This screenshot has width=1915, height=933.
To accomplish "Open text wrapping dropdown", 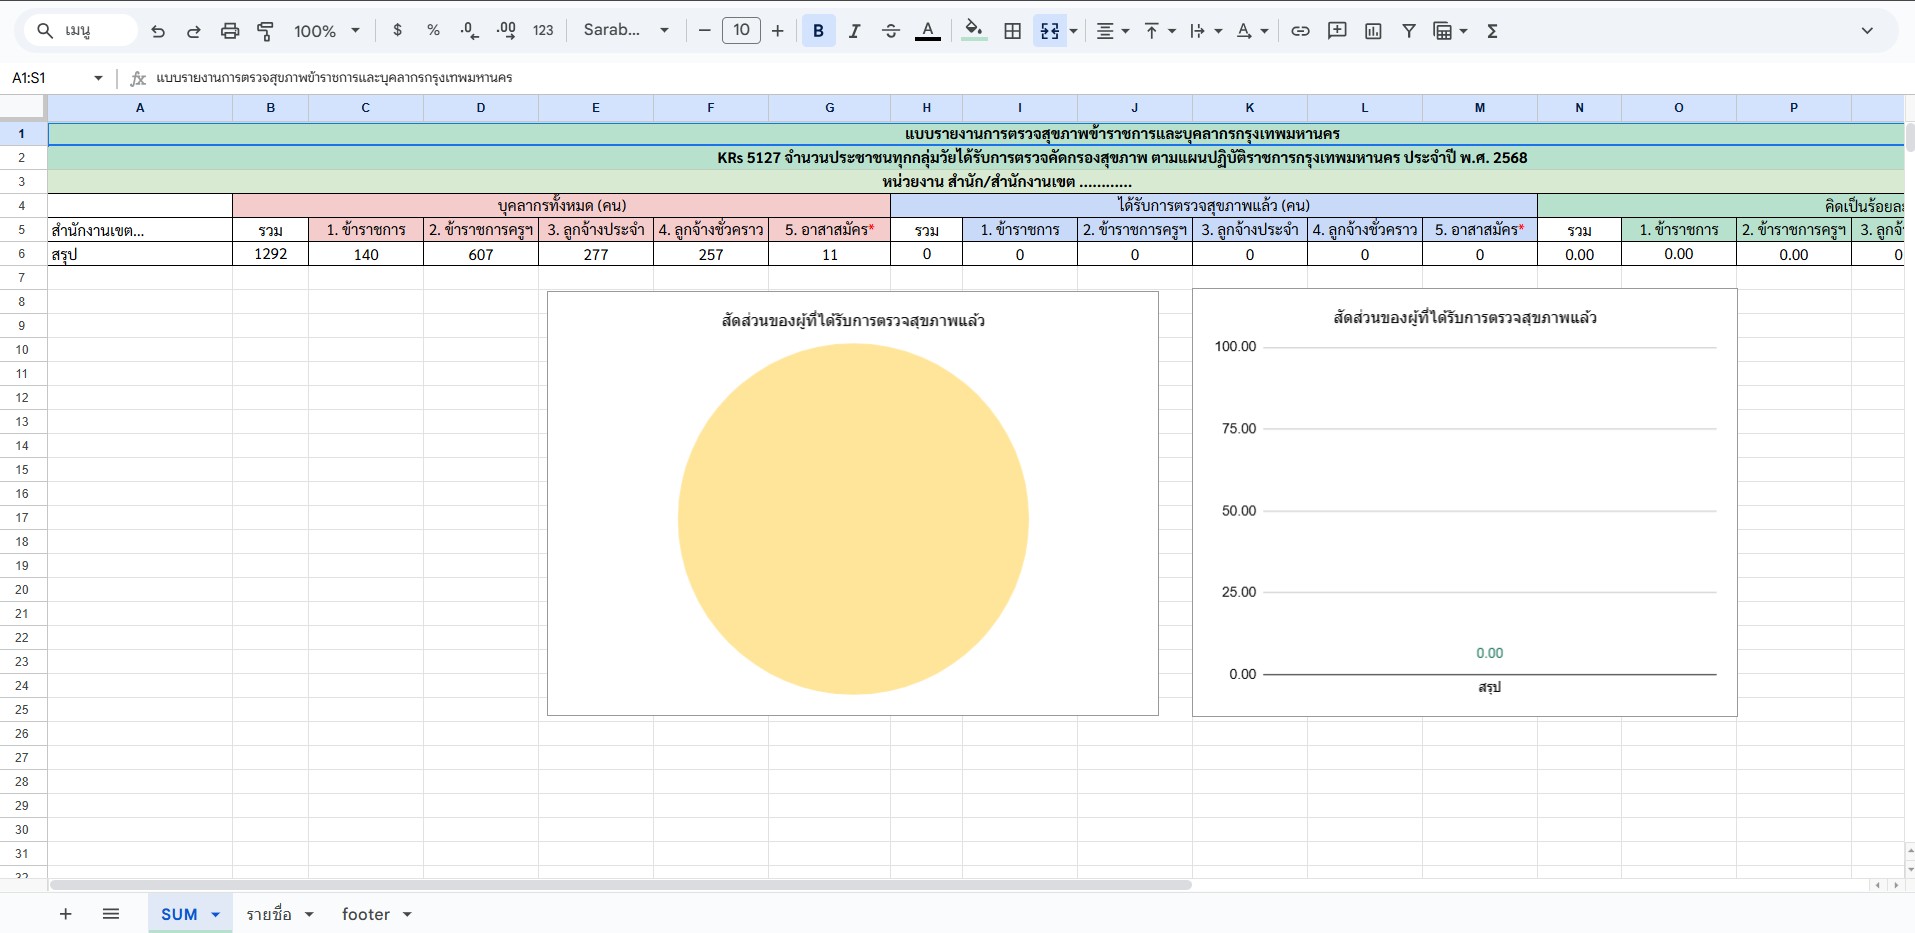I will pos(1206,31).
